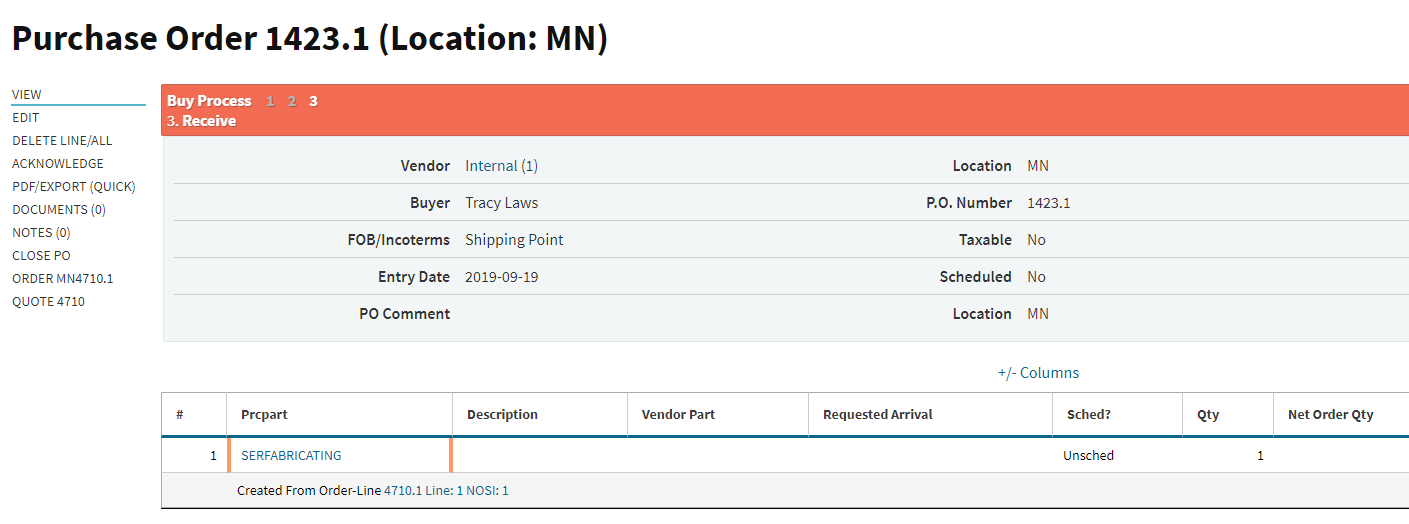This screenshot has width=1409, height=524.
Task: Open QUOTE 4710 link
Action: [x=48, y=302]
